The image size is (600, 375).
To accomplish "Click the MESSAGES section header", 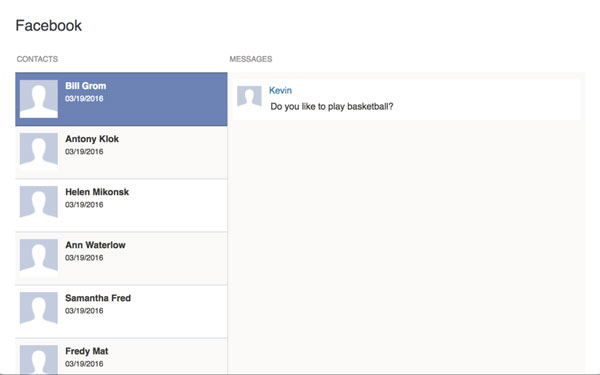I will 251,59.
